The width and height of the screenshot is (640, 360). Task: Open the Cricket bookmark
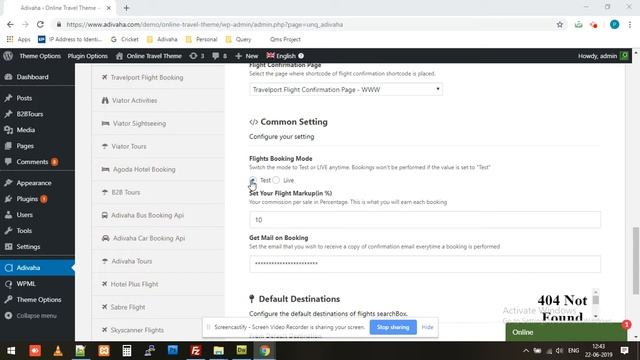tap(125, 39)
